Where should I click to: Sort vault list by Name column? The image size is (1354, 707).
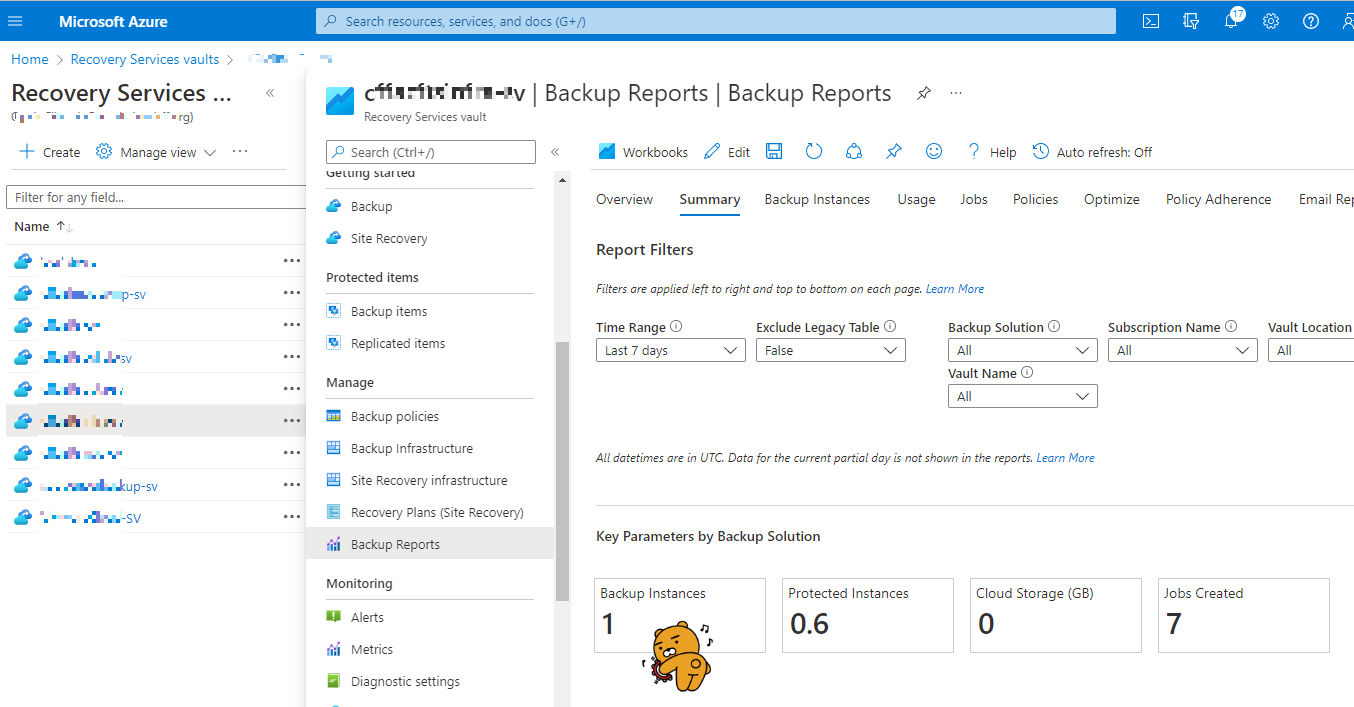44,227
